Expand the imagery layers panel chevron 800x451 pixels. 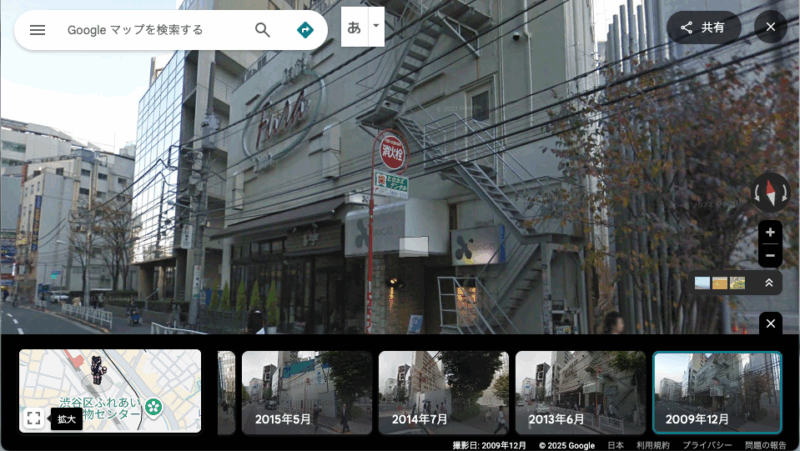(769, 283)
